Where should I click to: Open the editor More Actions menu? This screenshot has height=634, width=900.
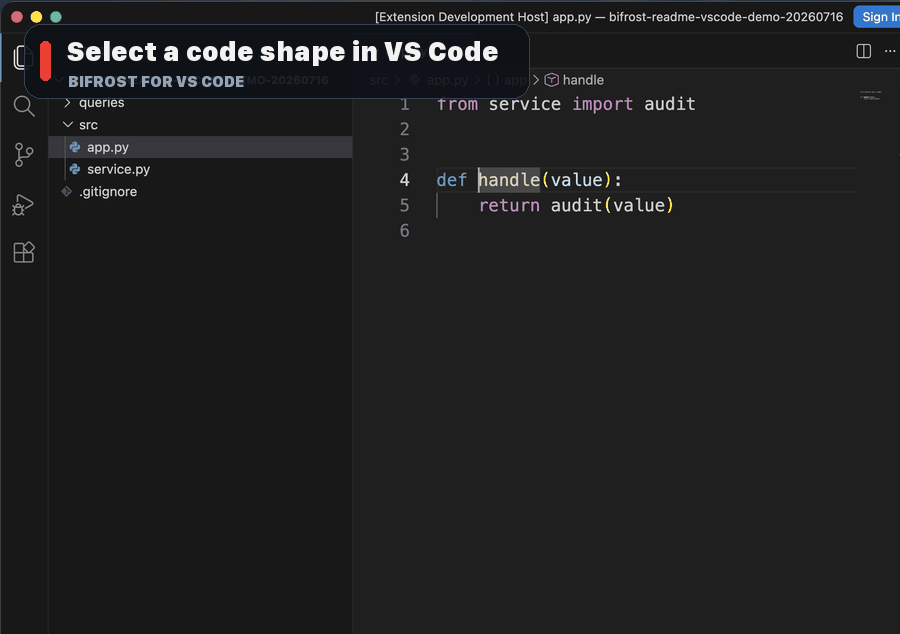pyautogui.click(x=890, y=51)
